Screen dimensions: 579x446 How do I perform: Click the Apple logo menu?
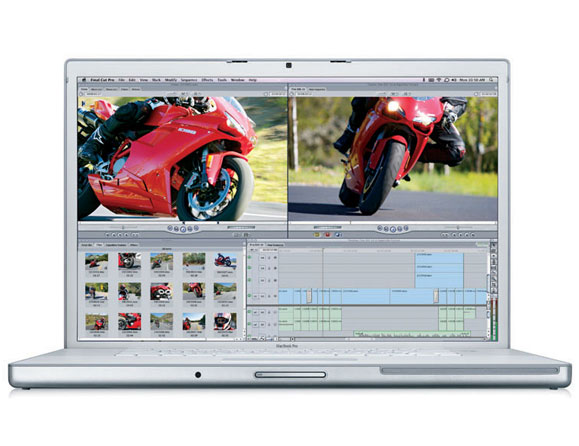[x=84, y=80]
